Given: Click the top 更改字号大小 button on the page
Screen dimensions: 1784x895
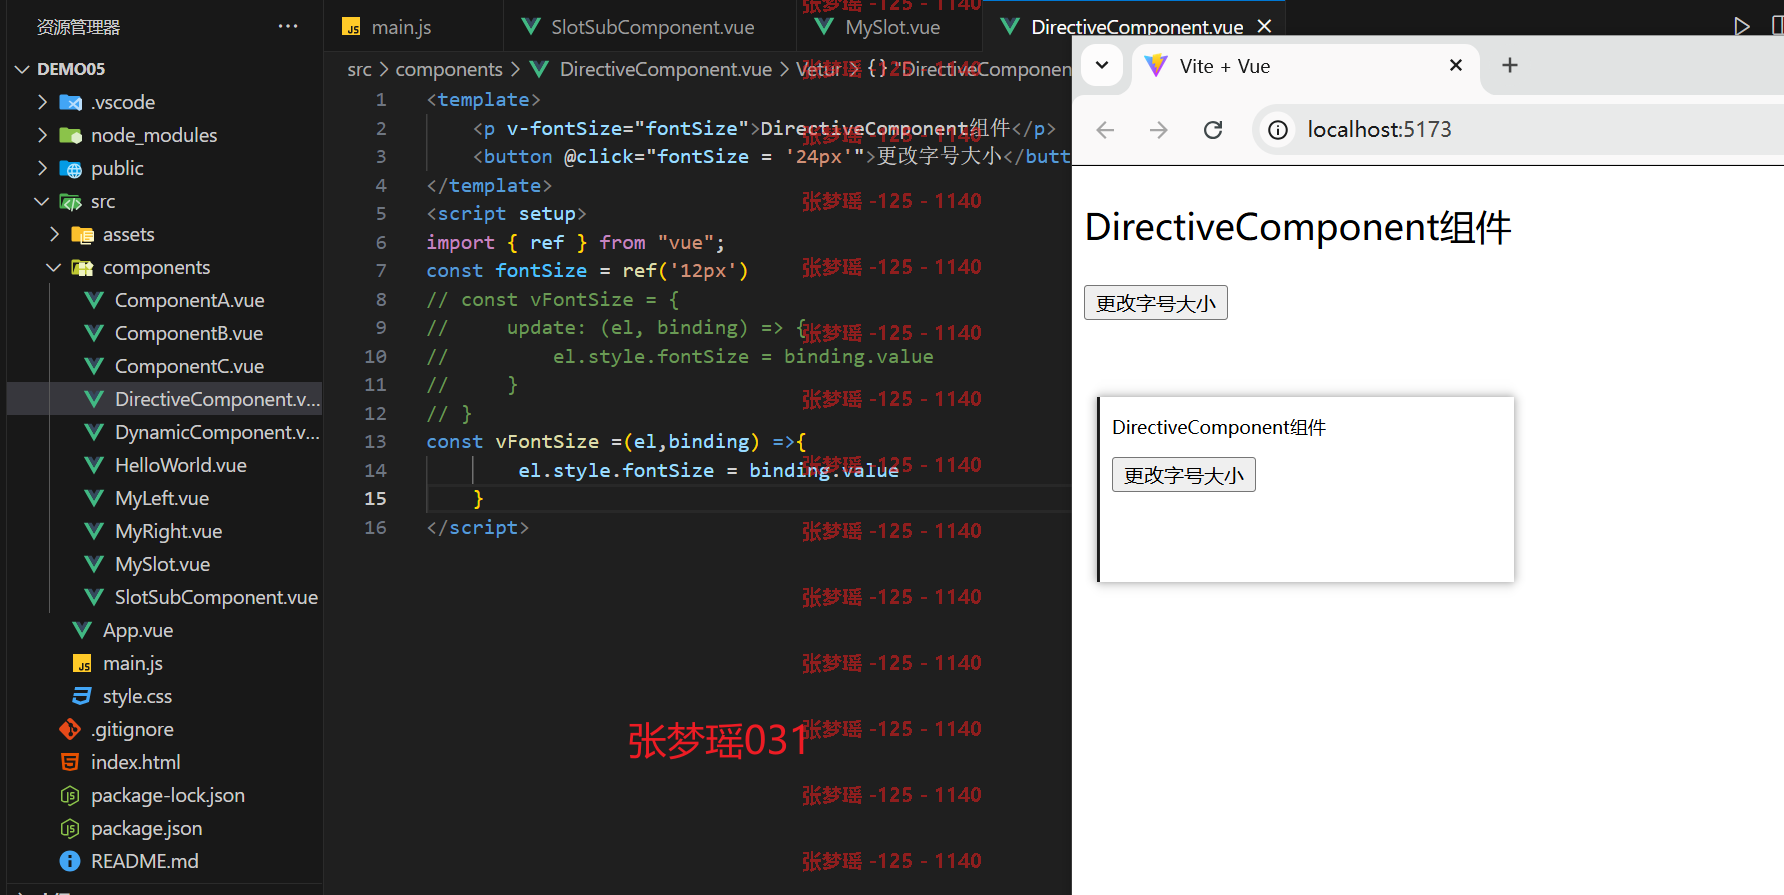Looking at the screenshot, I should coord(1156,303).
